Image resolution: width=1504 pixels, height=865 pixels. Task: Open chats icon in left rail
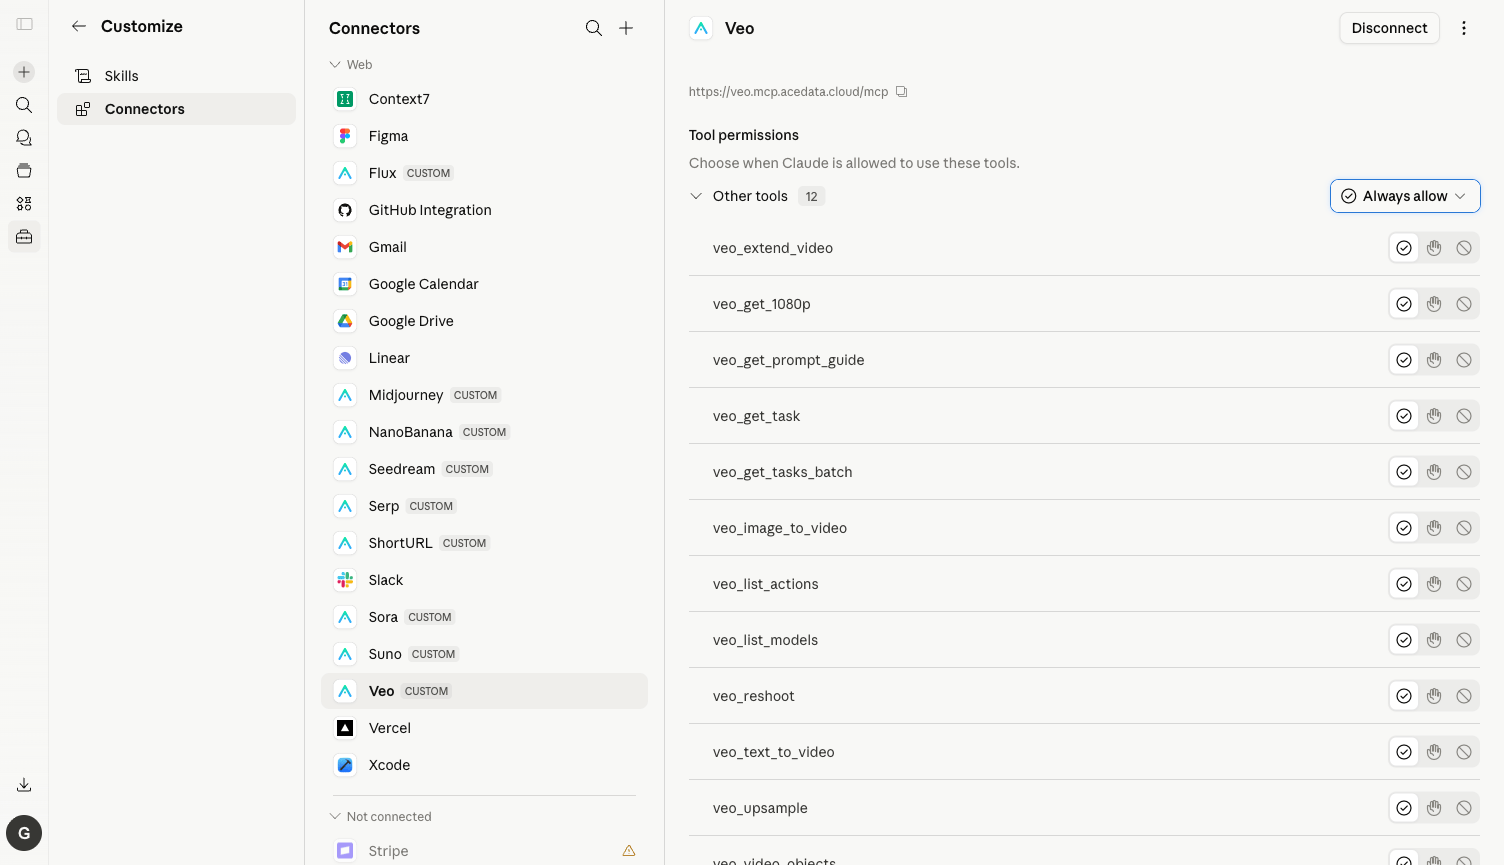pyautogui.click(x=24, y=138)
